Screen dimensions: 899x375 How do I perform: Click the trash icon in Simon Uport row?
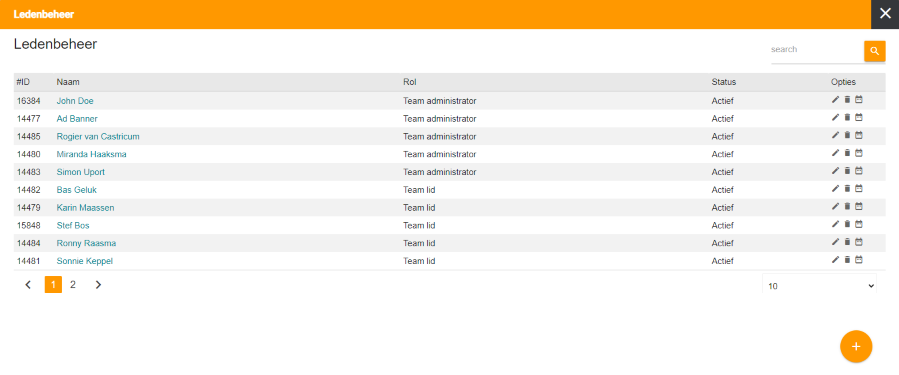tap(847, 171)
